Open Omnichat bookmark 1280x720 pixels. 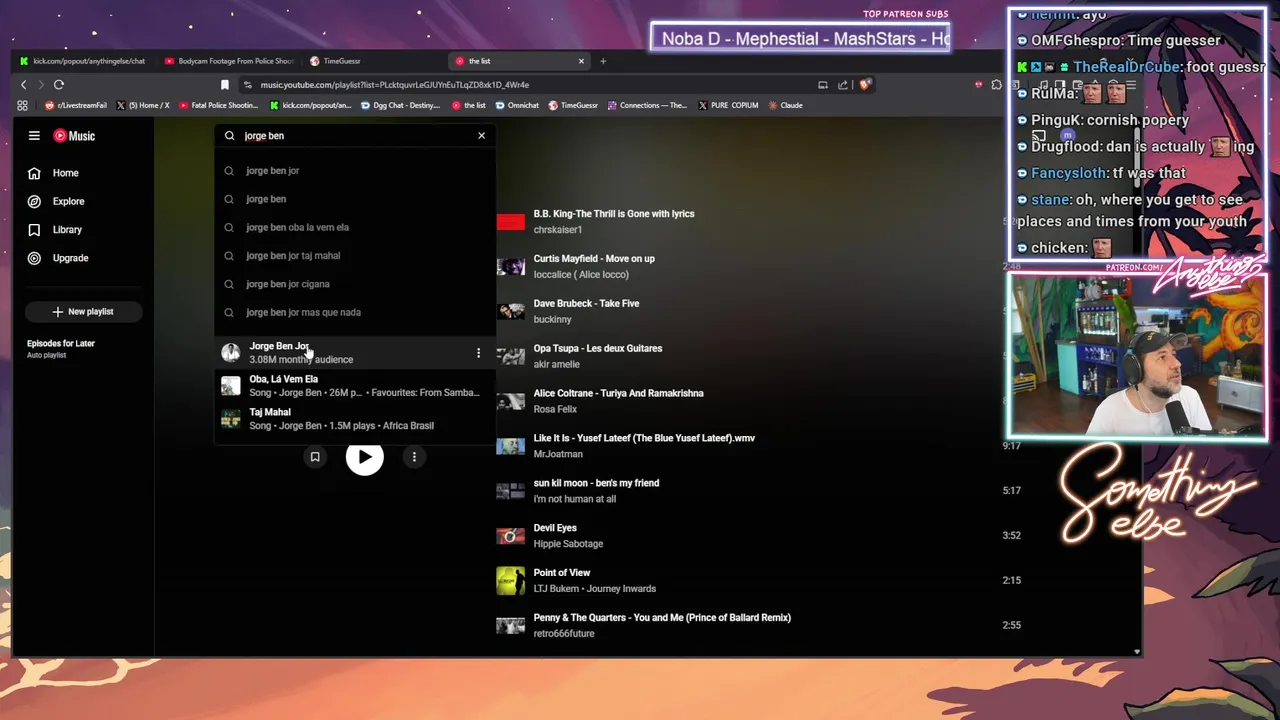coord(516,105)
